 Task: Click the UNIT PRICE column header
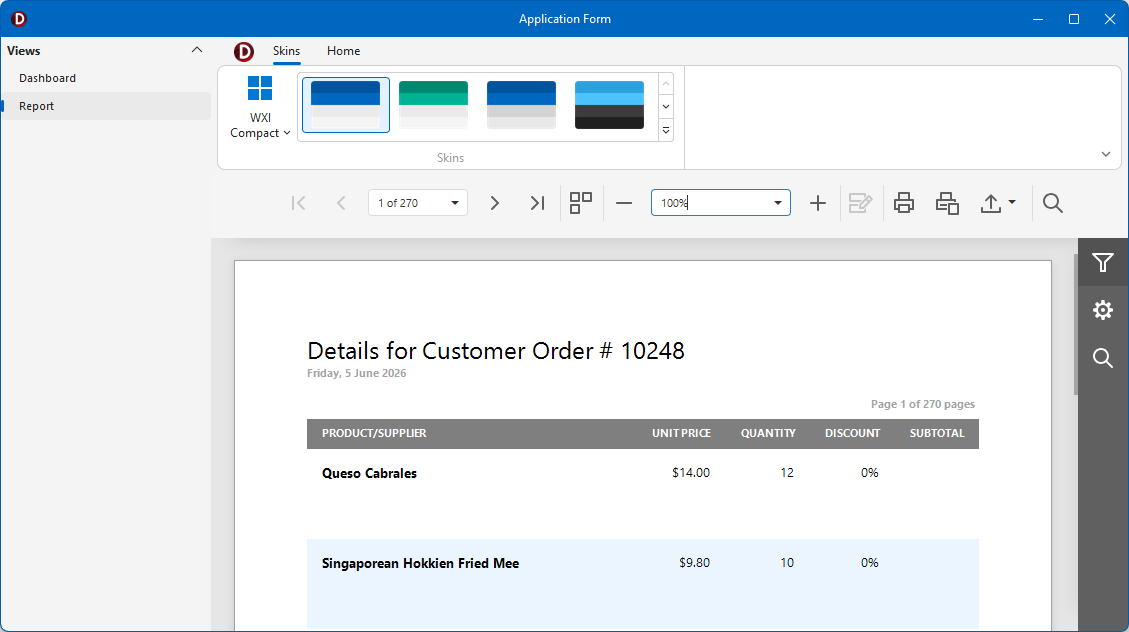pyautogui.click(x=681, y=433)
